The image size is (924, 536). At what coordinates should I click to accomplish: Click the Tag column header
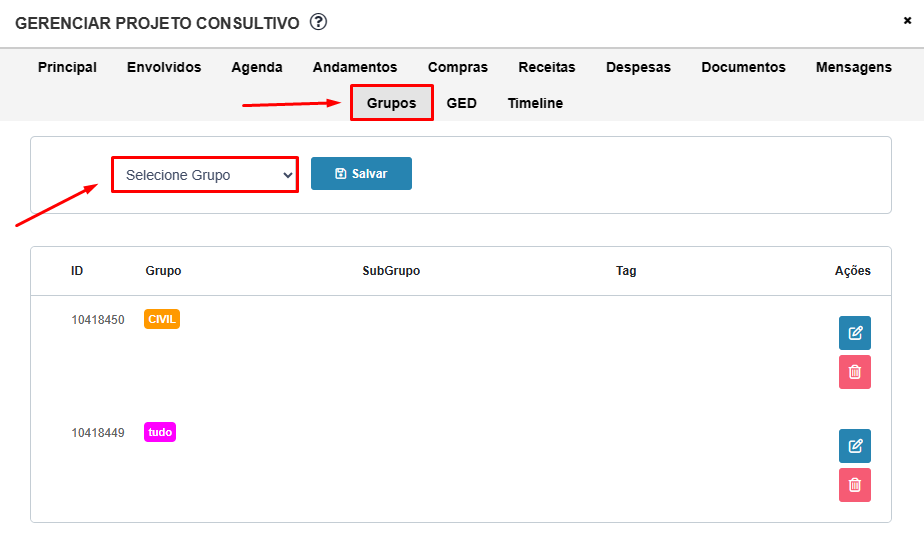pyautogui.click(x=626, y=271)
